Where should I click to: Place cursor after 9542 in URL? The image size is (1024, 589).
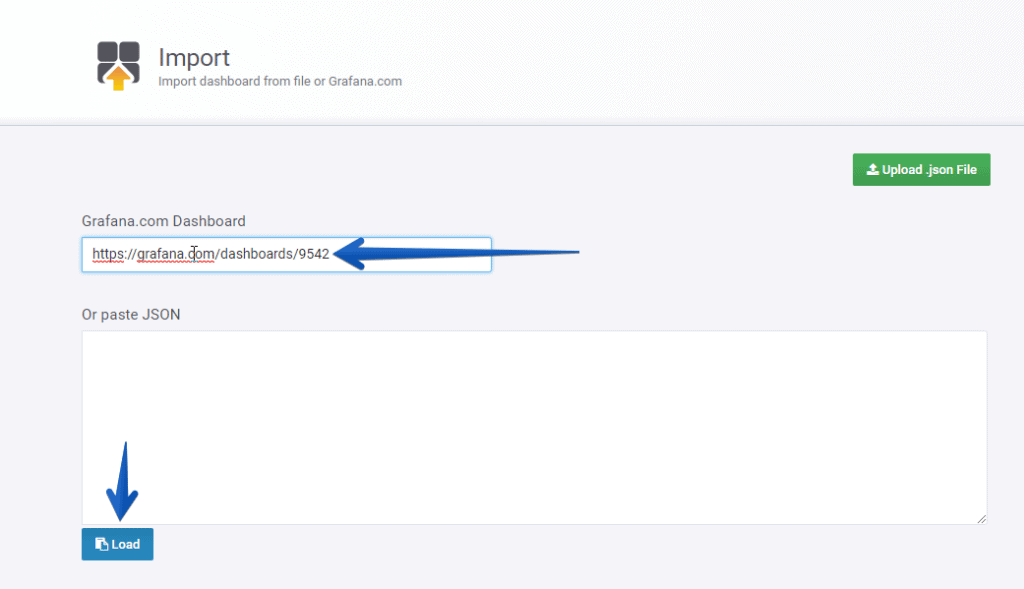point(330,254)
